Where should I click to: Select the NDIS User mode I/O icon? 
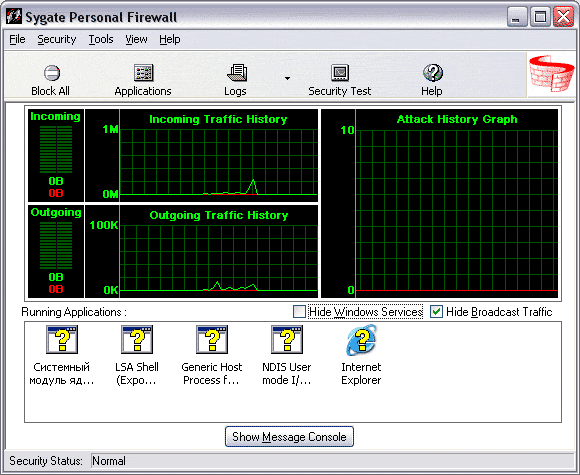287,340
